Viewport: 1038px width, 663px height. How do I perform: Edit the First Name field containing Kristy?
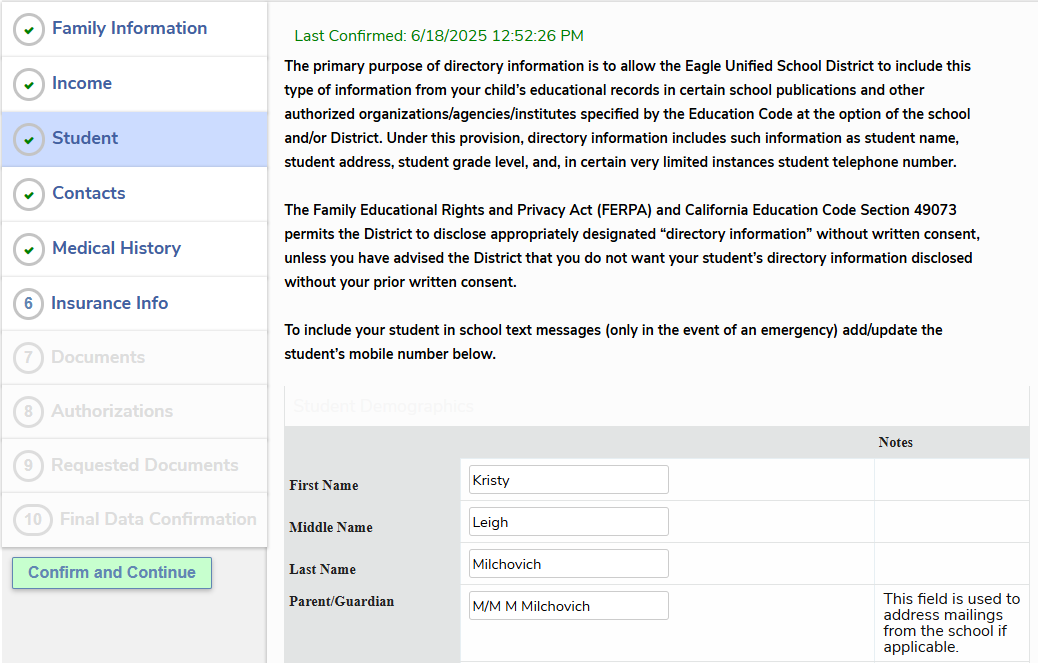tap(569, 480)
